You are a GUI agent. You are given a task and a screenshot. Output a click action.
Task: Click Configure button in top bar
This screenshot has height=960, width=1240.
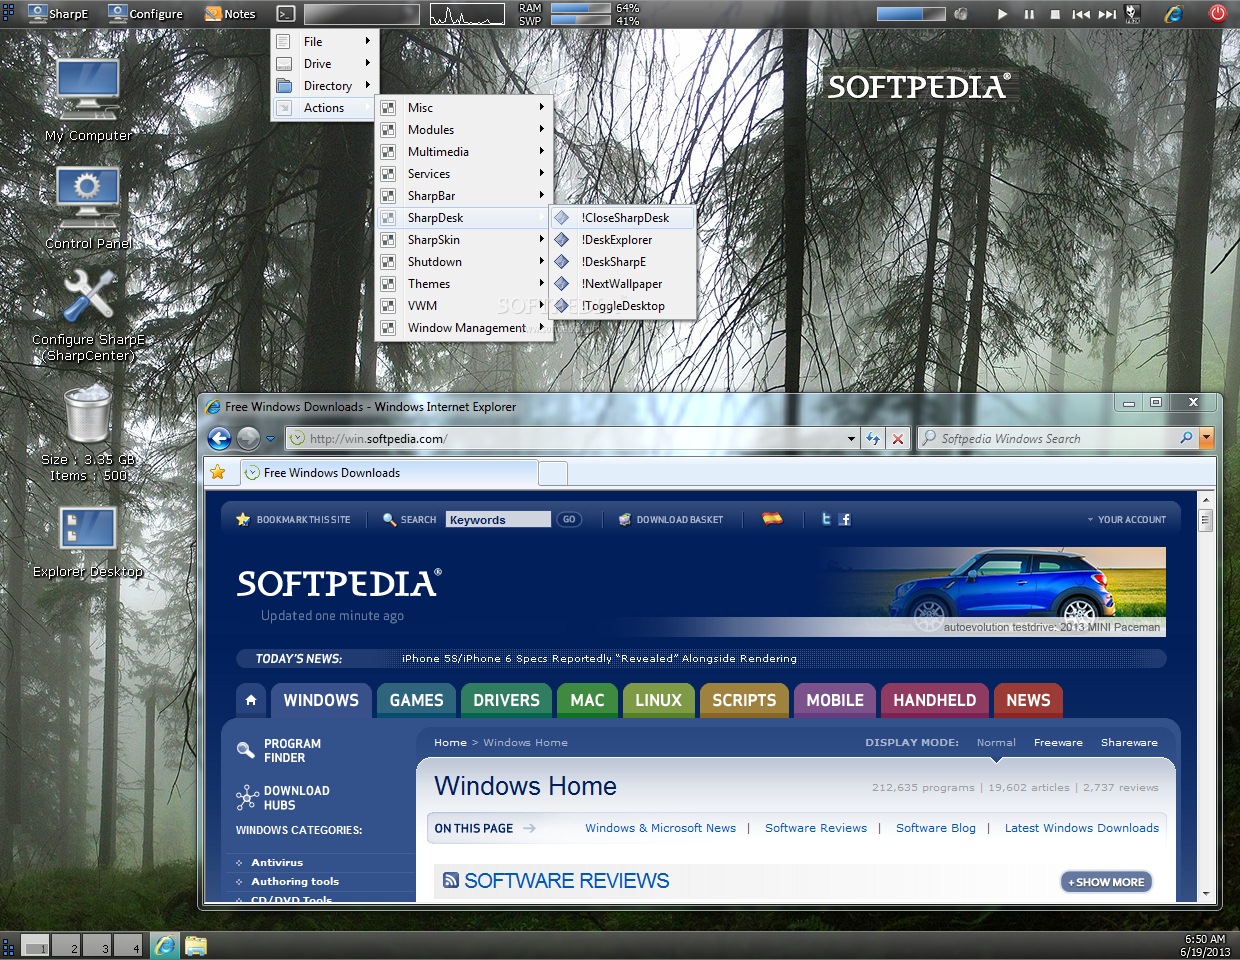coord(146,14)
